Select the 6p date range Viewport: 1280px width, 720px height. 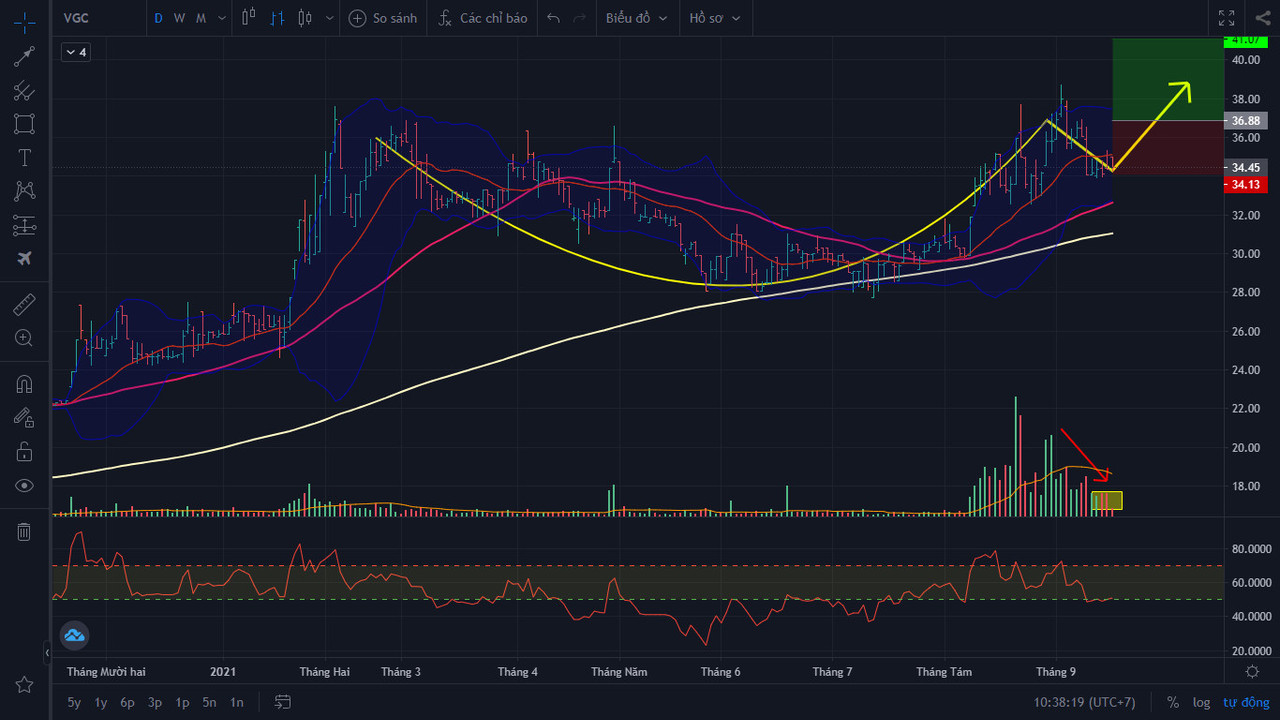click(127, 702)
